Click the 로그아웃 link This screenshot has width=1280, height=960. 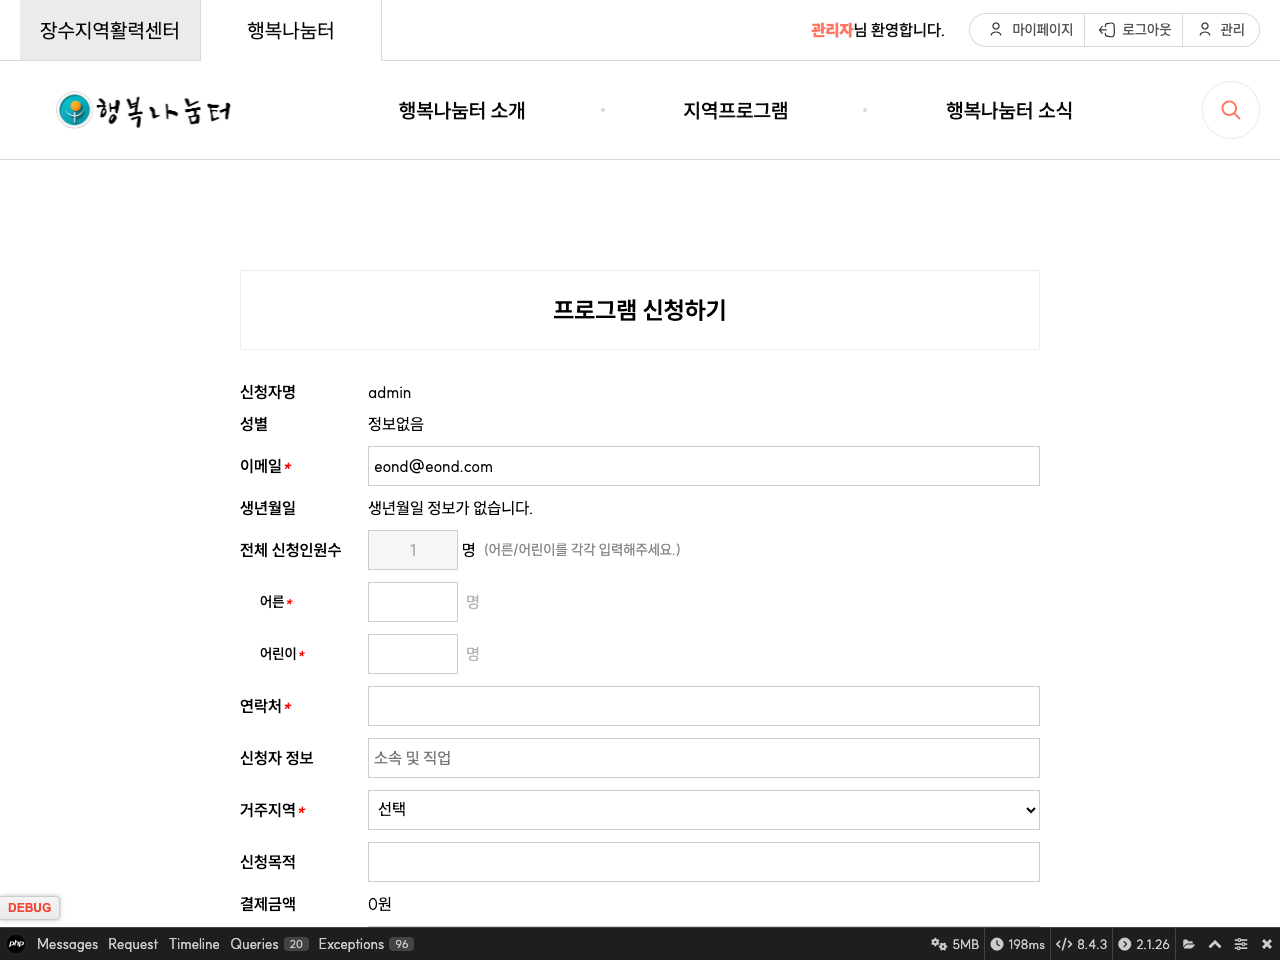tap(1135, 30)
